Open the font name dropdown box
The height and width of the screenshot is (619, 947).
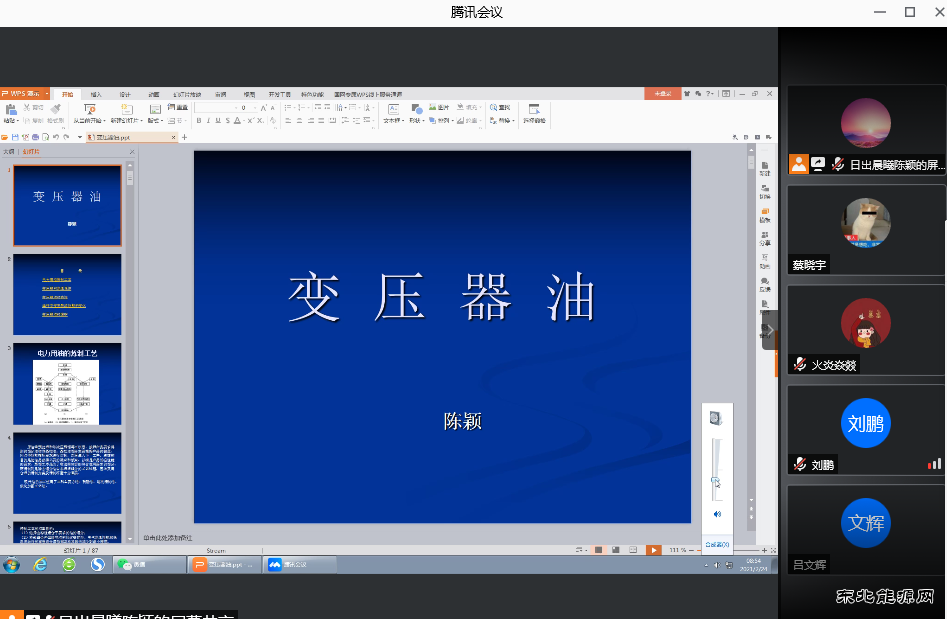coord(214,107)
